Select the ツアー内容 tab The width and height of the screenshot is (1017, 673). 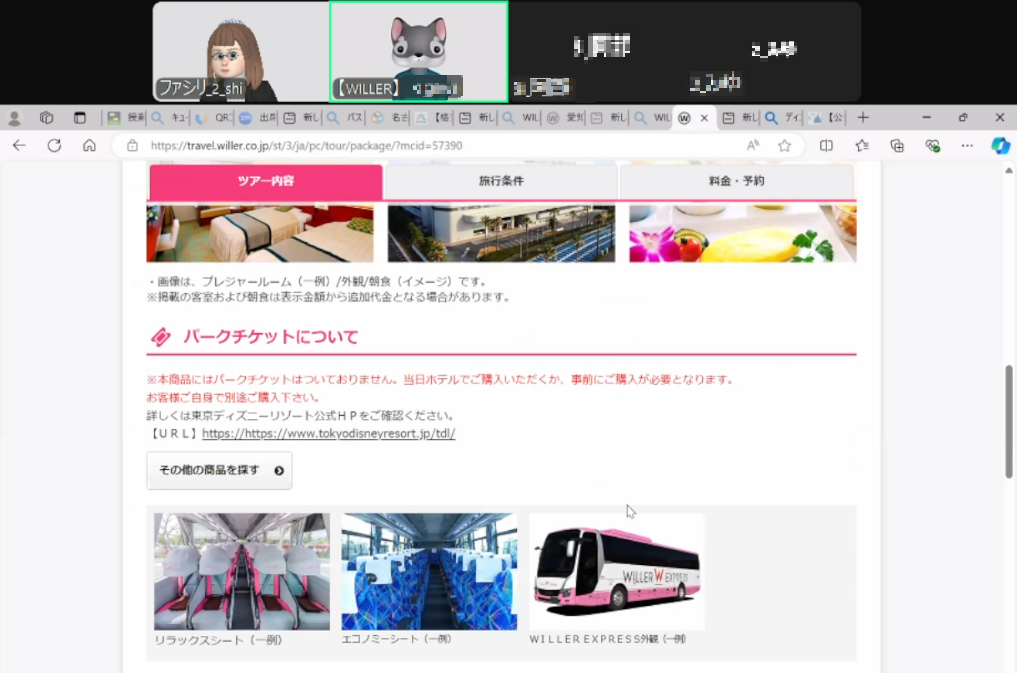click(266, 182)
